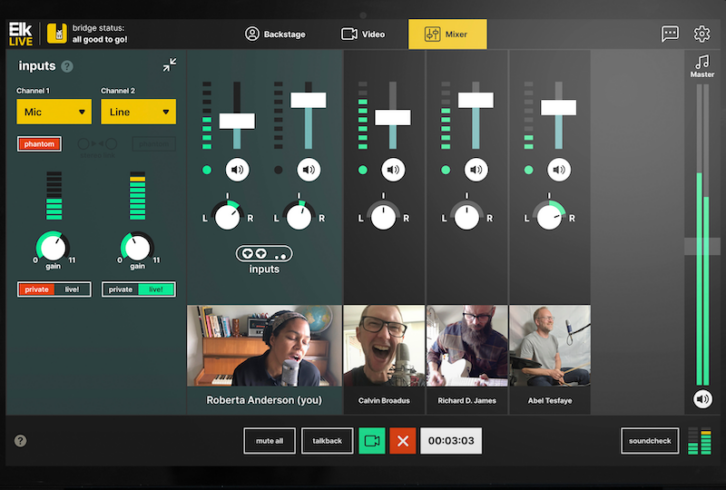726x490 pixels.
Task: Mute Calvin Broadus channel speaker icon
Action: coord(393,170)
